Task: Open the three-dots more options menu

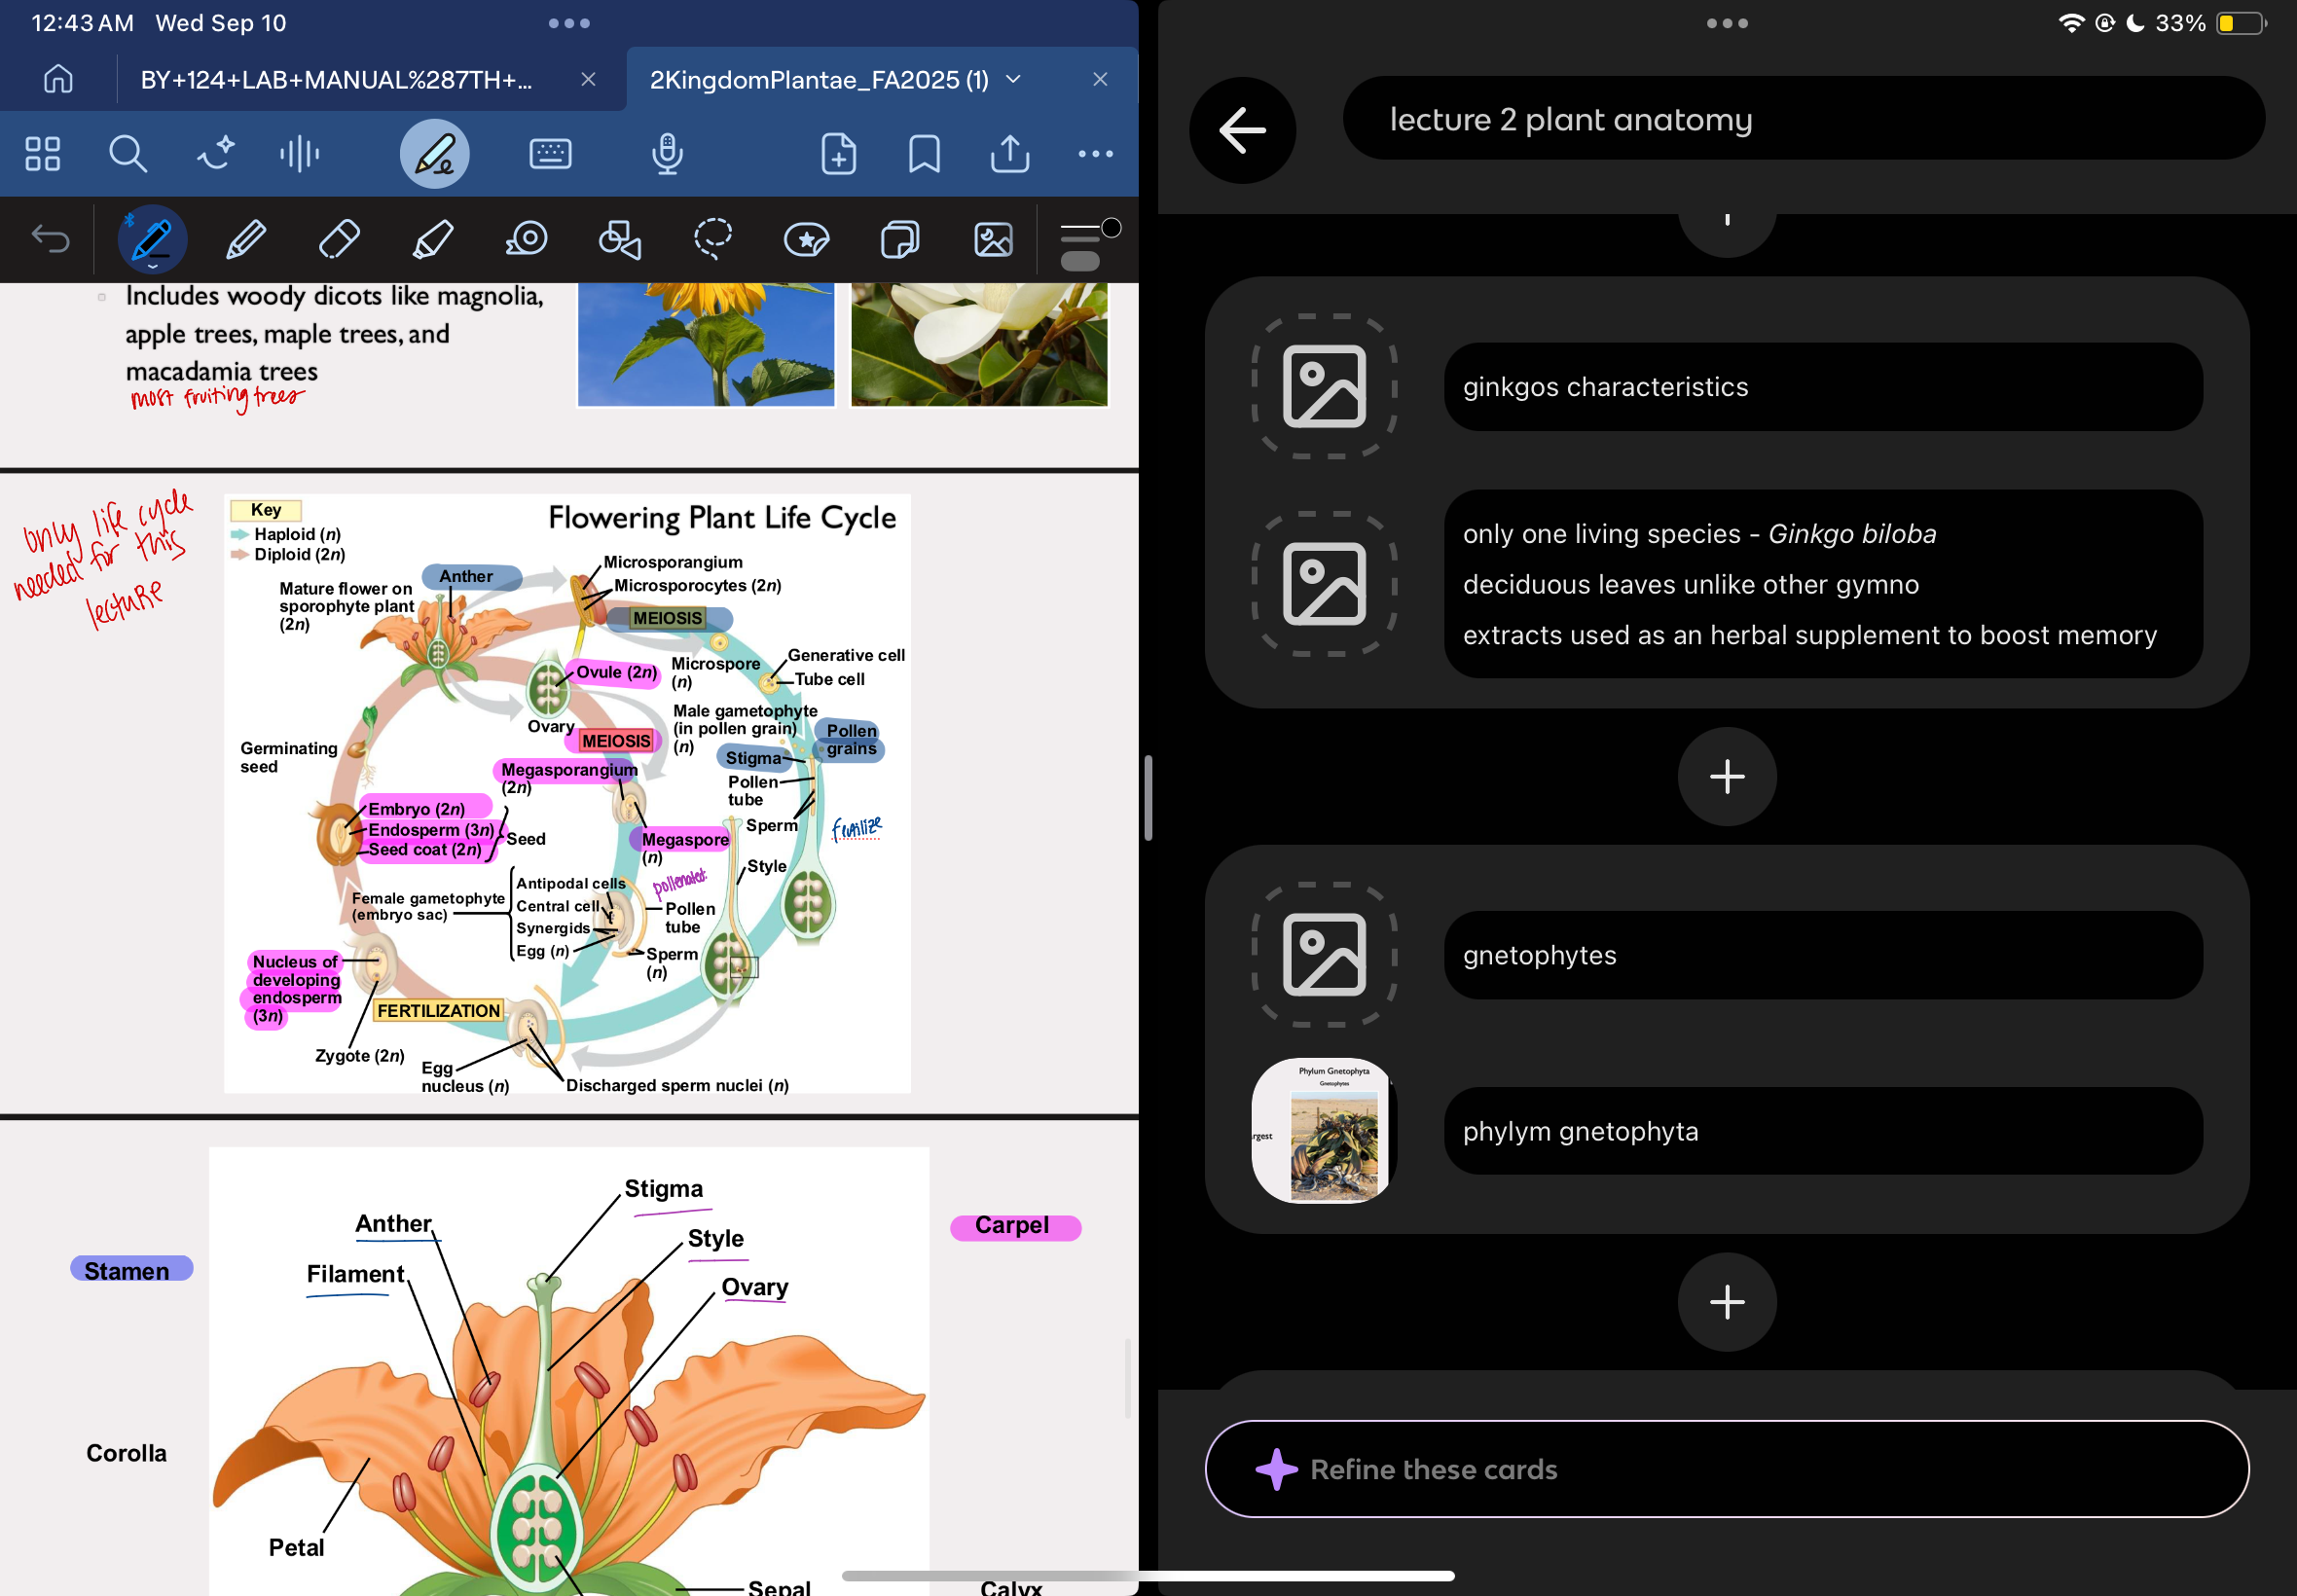Action: coord(1095,154)
